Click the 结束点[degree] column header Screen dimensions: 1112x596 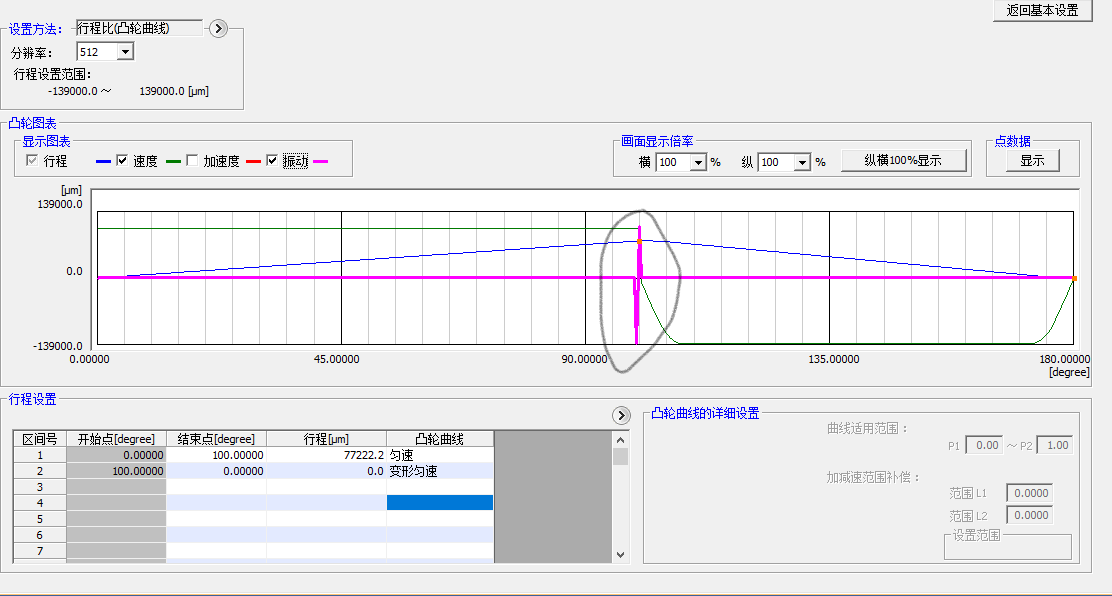pyautogui.click(x=216, y=439)
